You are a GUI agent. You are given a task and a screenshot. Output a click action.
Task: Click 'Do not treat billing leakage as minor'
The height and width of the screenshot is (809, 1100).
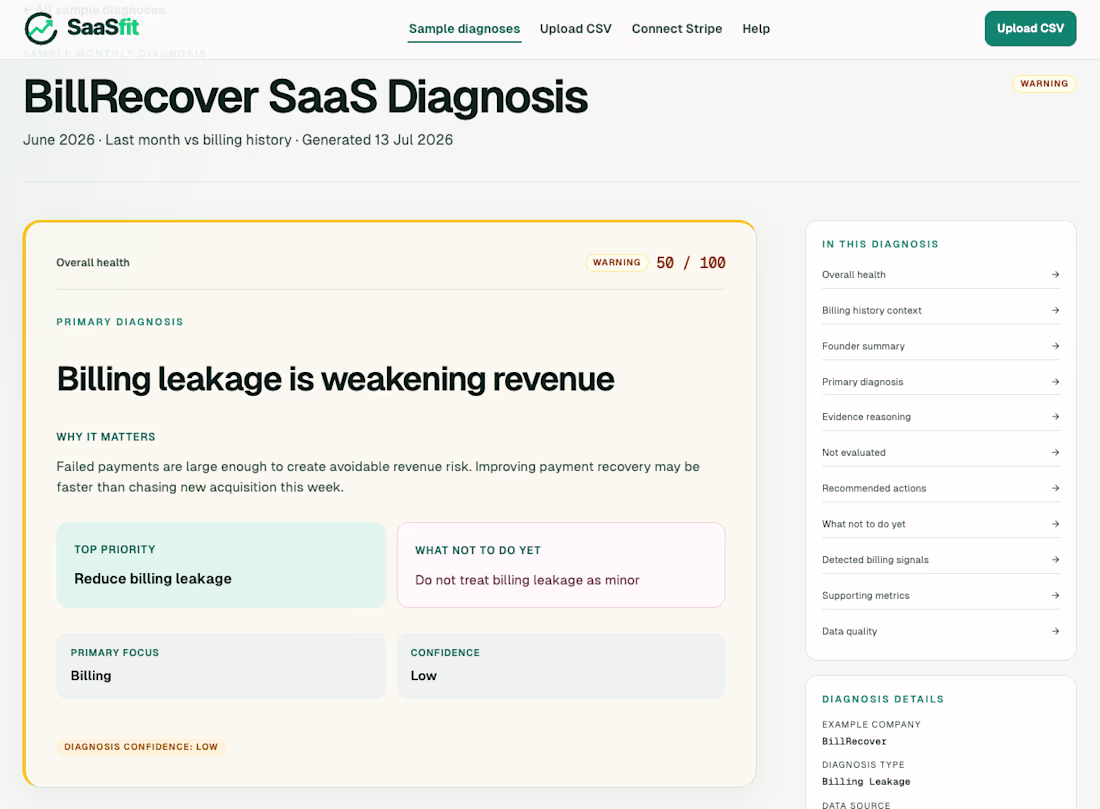click(527, 580)
